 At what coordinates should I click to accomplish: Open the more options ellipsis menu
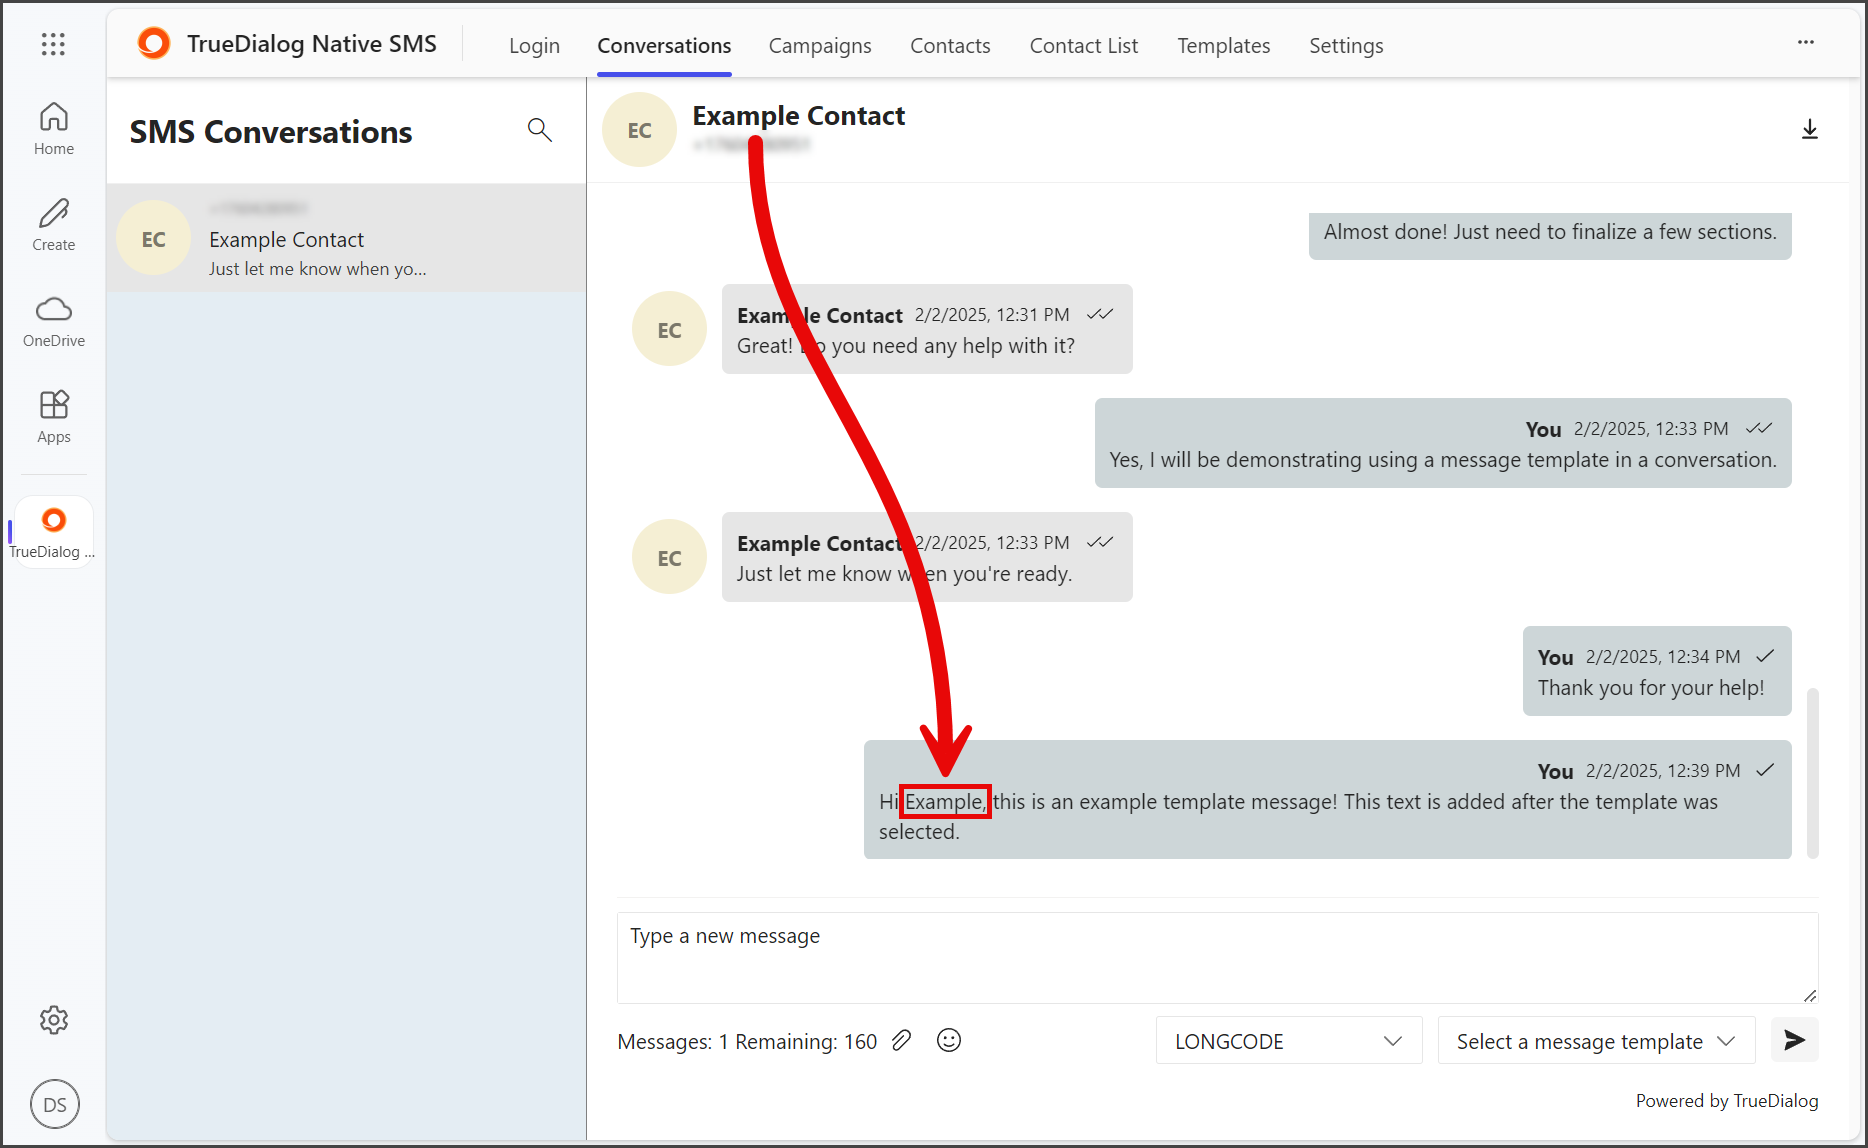1806,42
